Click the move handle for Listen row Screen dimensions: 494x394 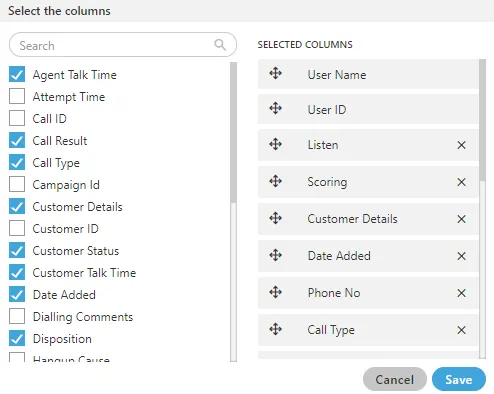coord(276,144)
